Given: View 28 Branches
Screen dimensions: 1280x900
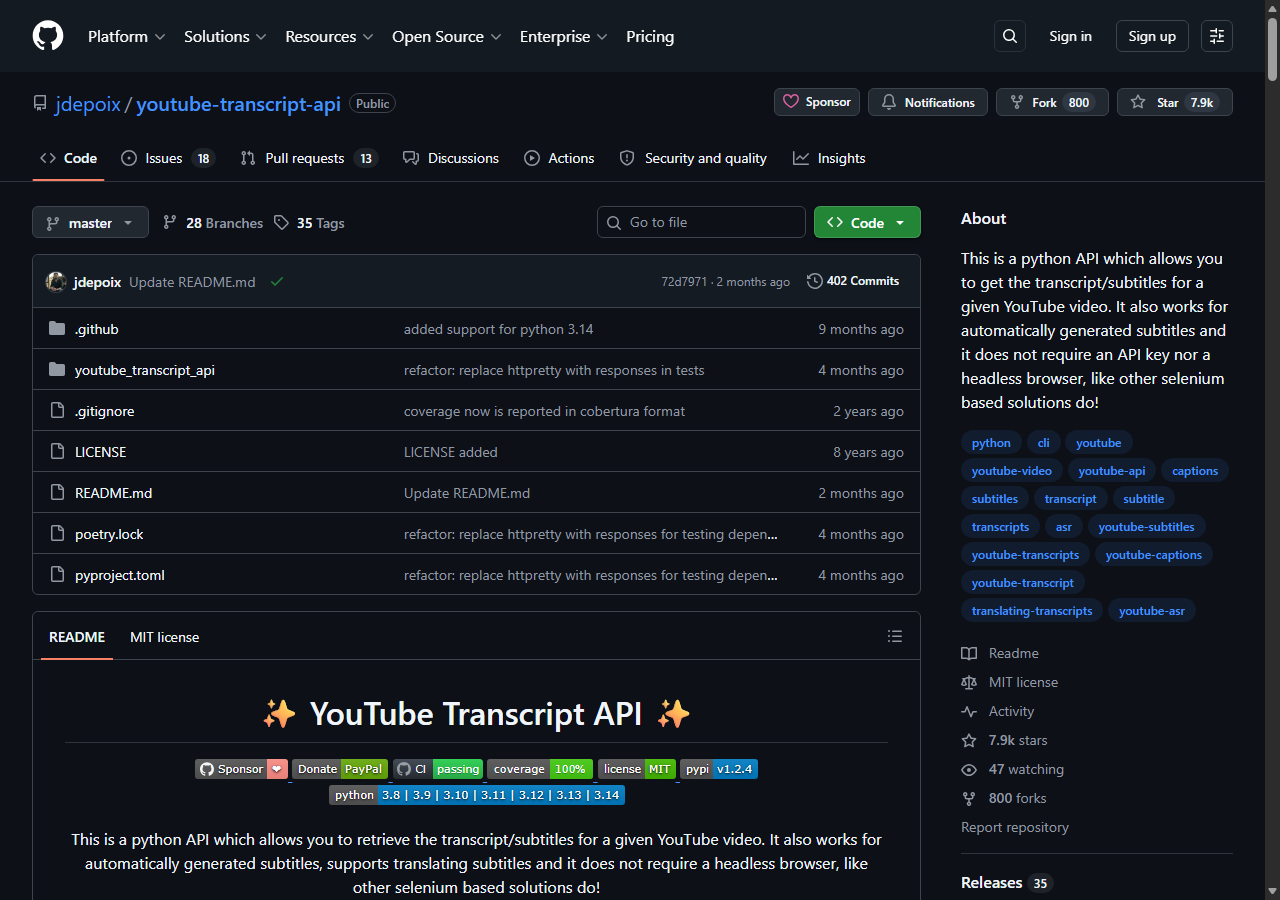Looking at the screenshot, I should [x=213, y=223].
